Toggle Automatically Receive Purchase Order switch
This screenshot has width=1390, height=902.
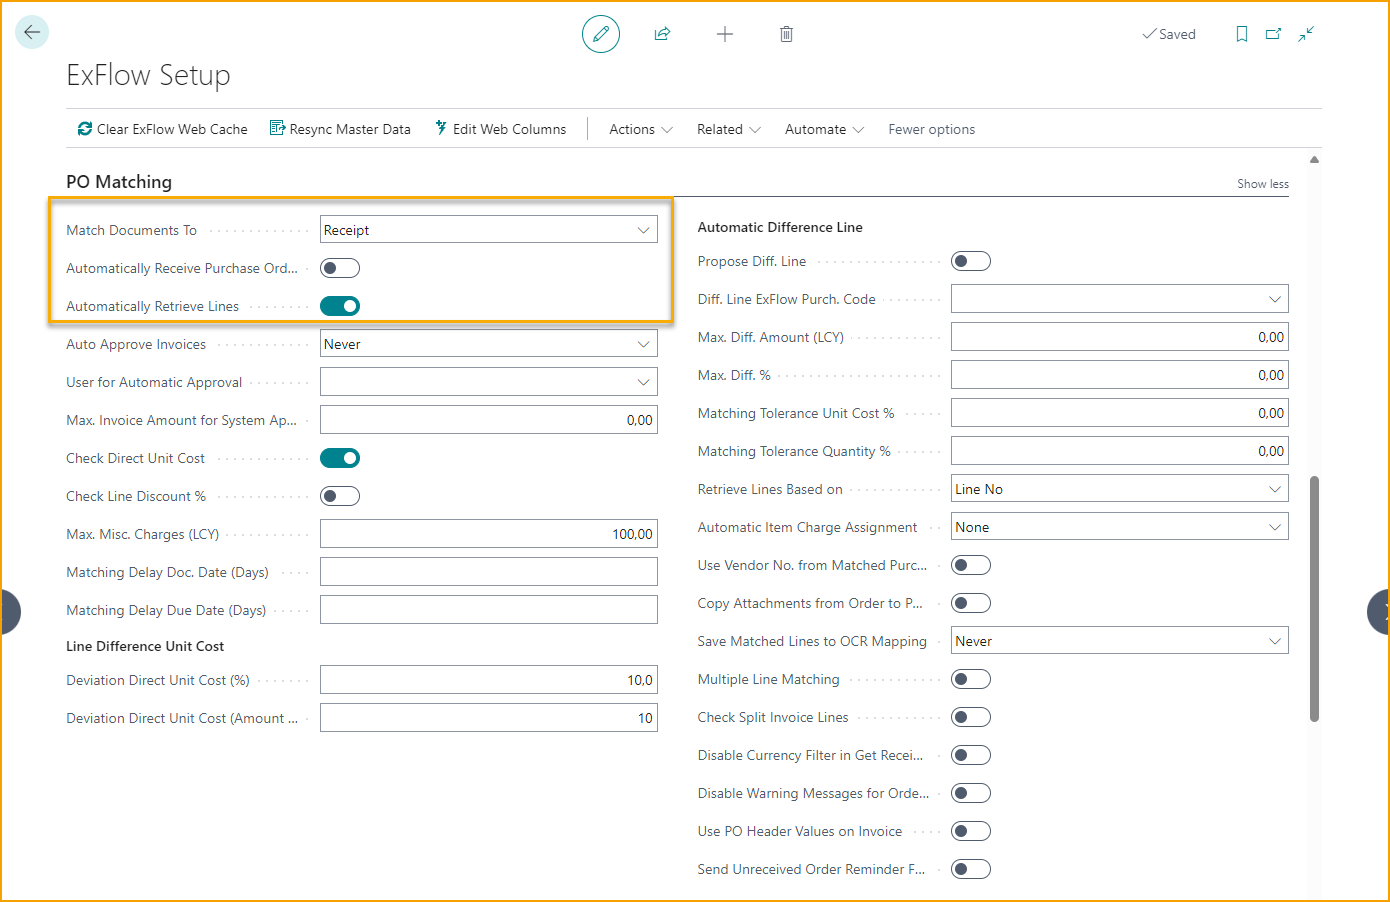(340, 268)
